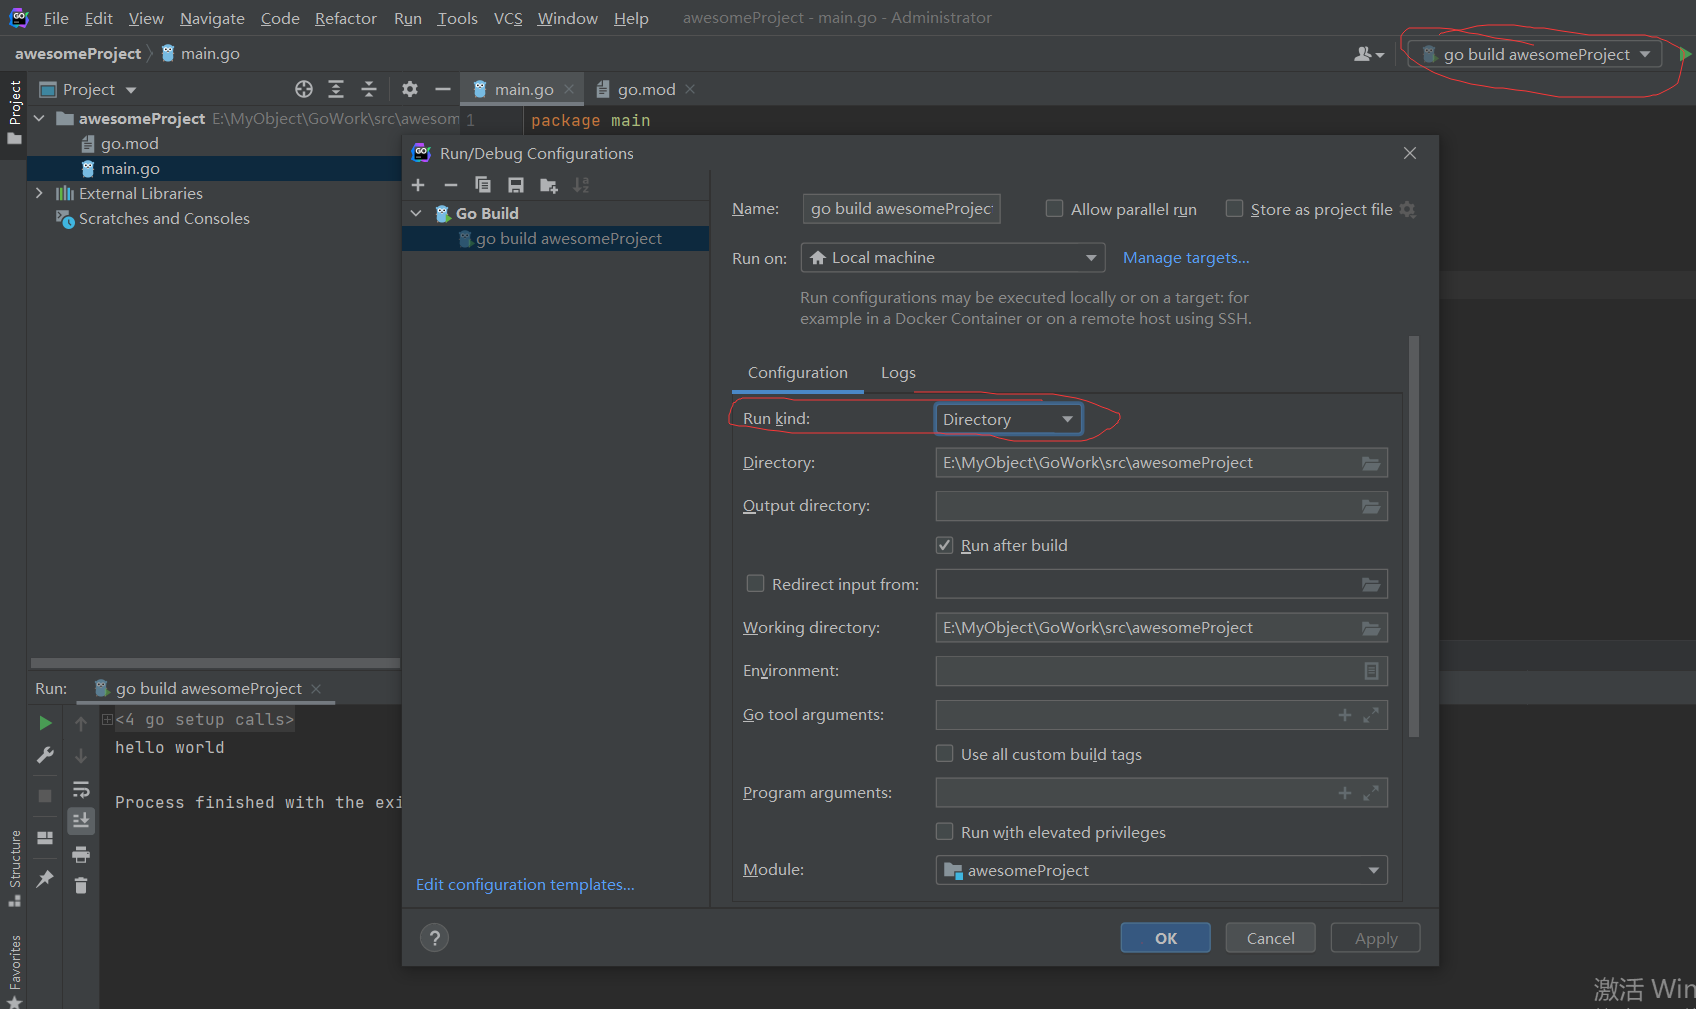Collapse all in Project panel
Image resolution: width=1696 pixels, height=1009 pixels.
369,89
